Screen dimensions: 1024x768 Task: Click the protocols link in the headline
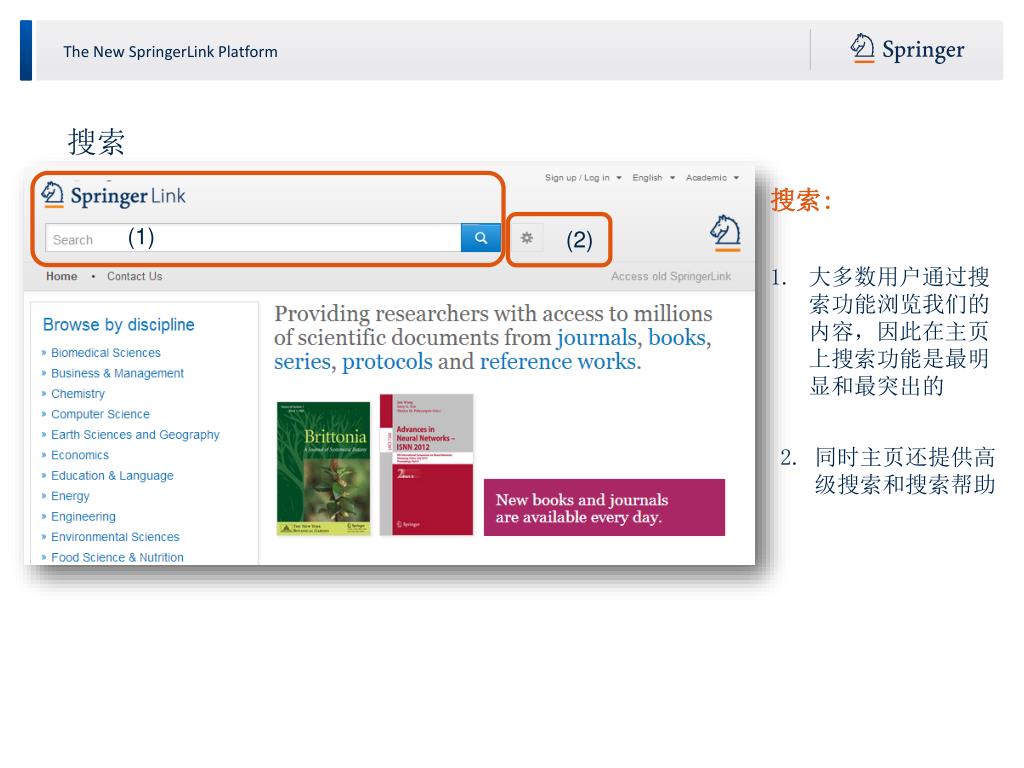click(x=387, y=362)
